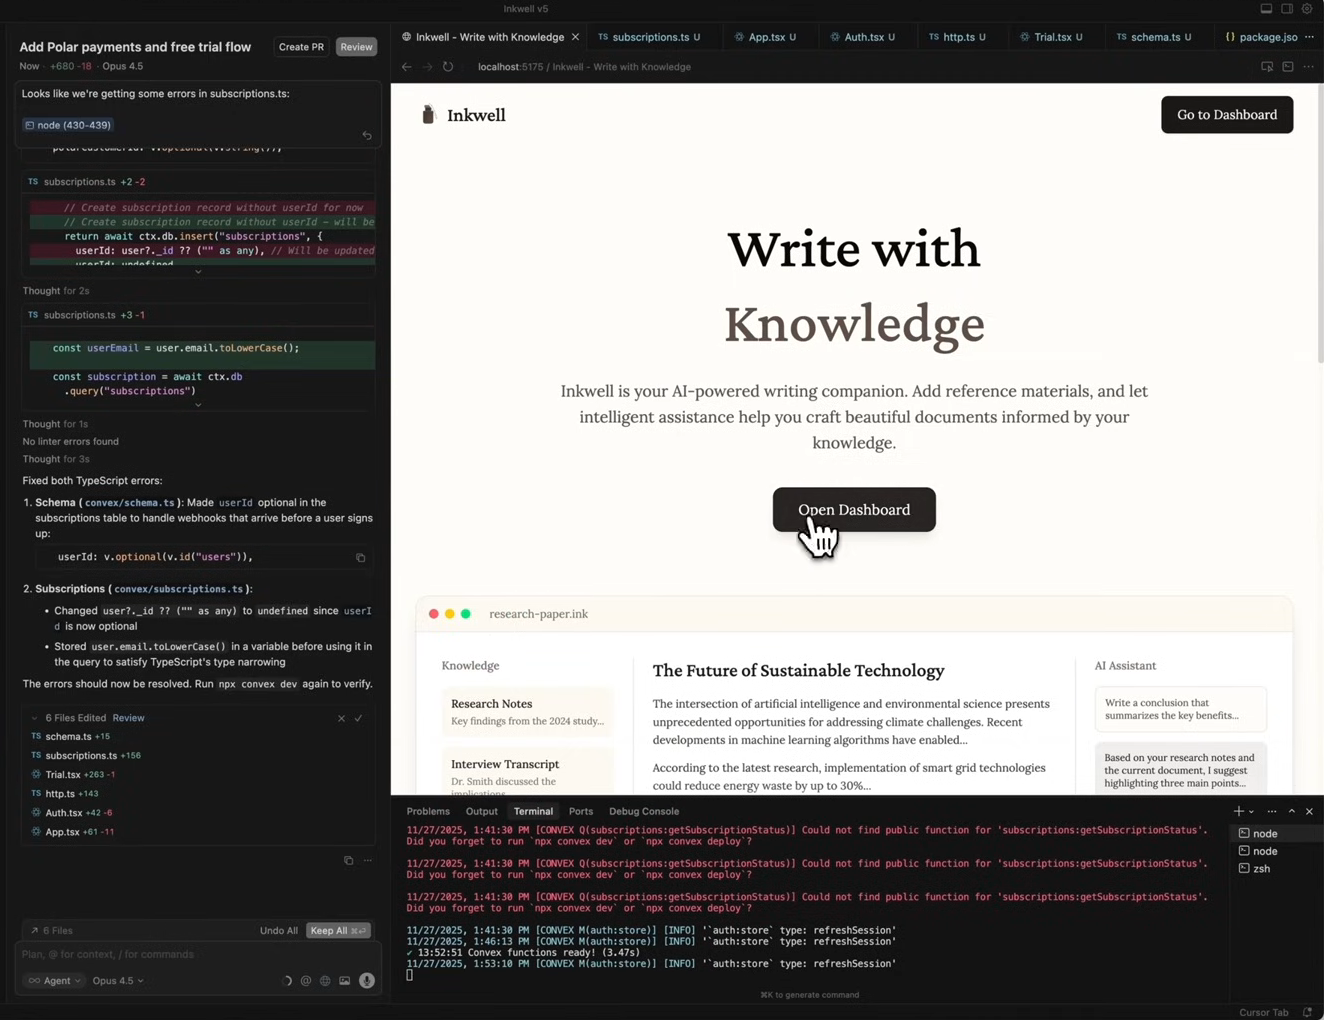The image size is (1324, 1020).
Task: Open the convex/subscriptions.ts file link
Action: 179,589
